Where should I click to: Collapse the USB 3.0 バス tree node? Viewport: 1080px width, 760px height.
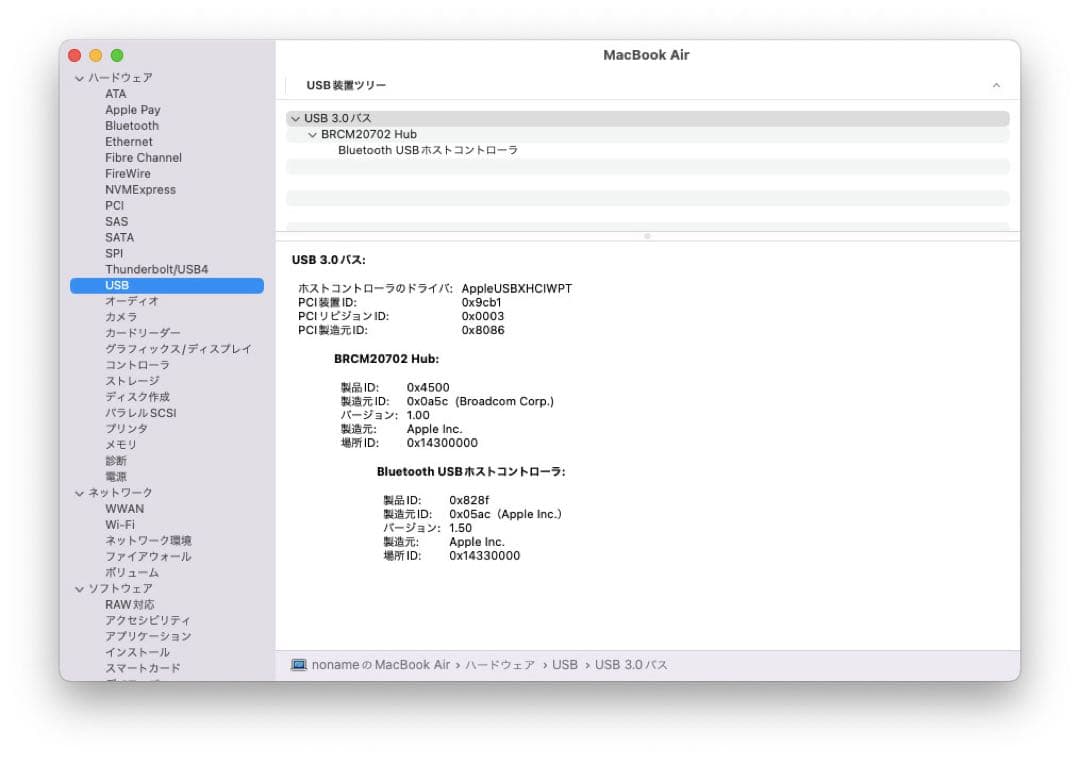pos(297,117)
